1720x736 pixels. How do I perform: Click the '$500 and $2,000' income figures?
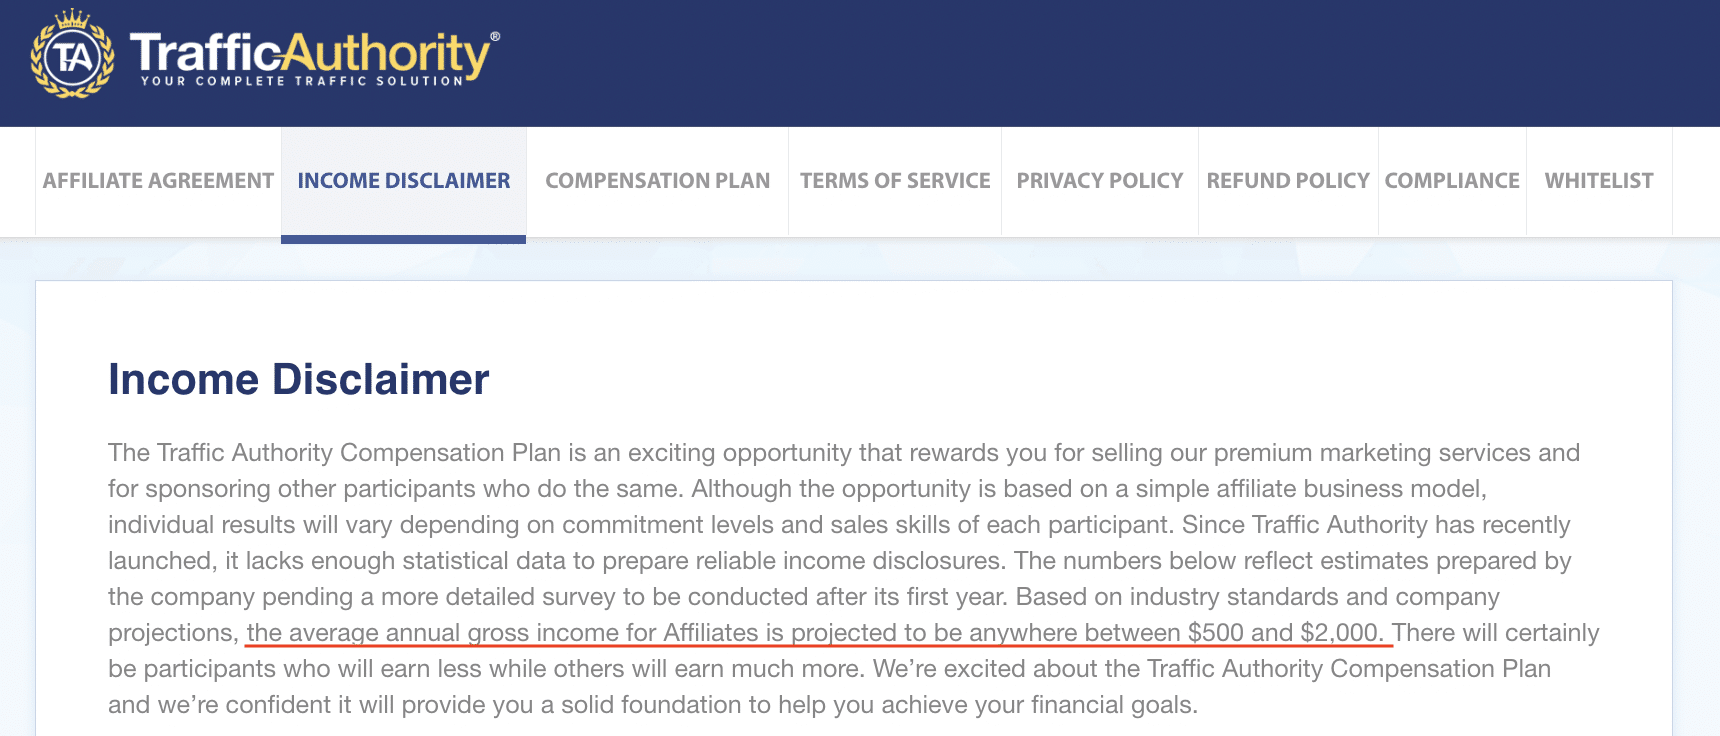pyautogui.click(x=1285, y=633)
